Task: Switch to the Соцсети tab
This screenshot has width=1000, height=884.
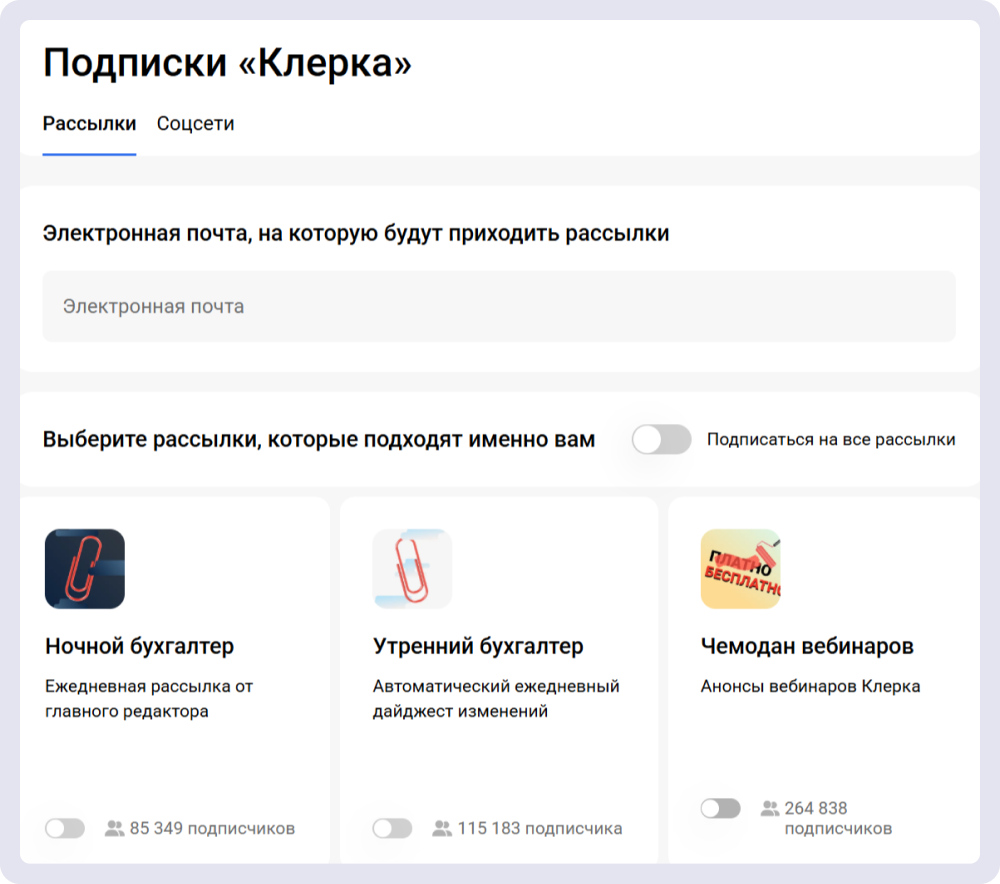Action: click(195, 123)
